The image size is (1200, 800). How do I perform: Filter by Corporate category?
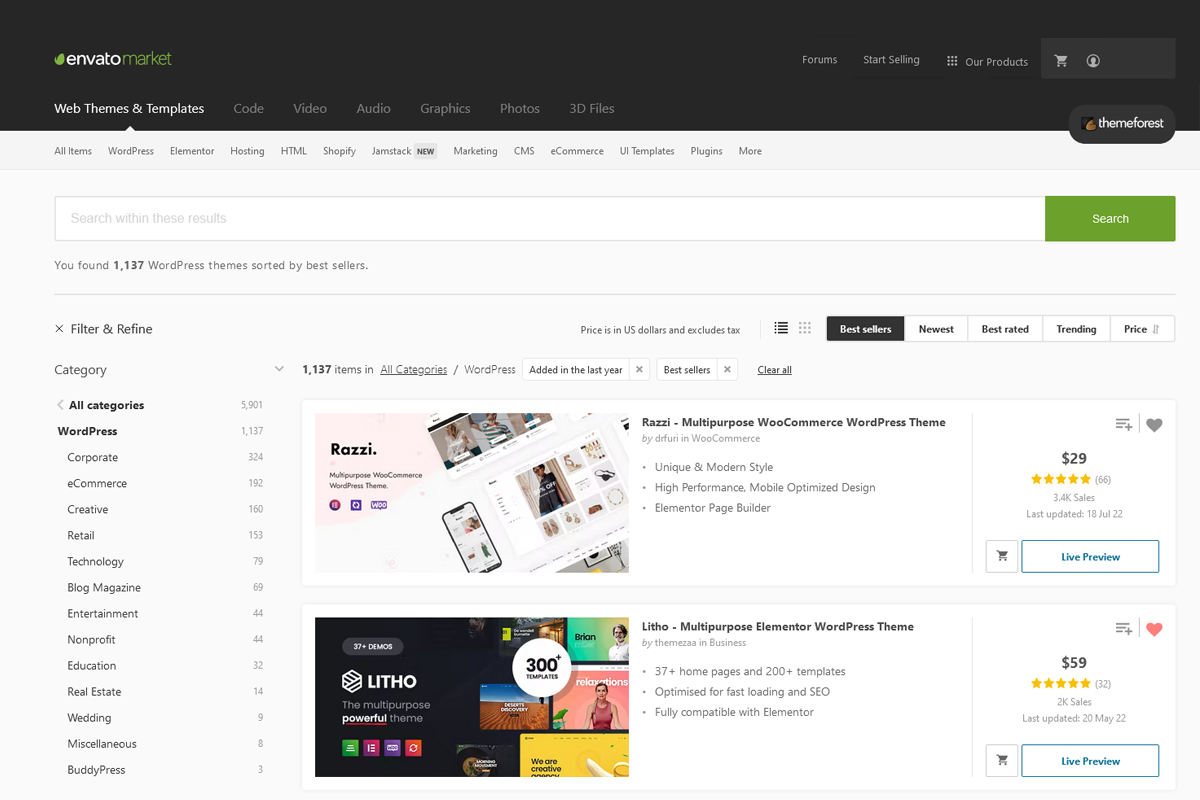(x=92, y=457)
